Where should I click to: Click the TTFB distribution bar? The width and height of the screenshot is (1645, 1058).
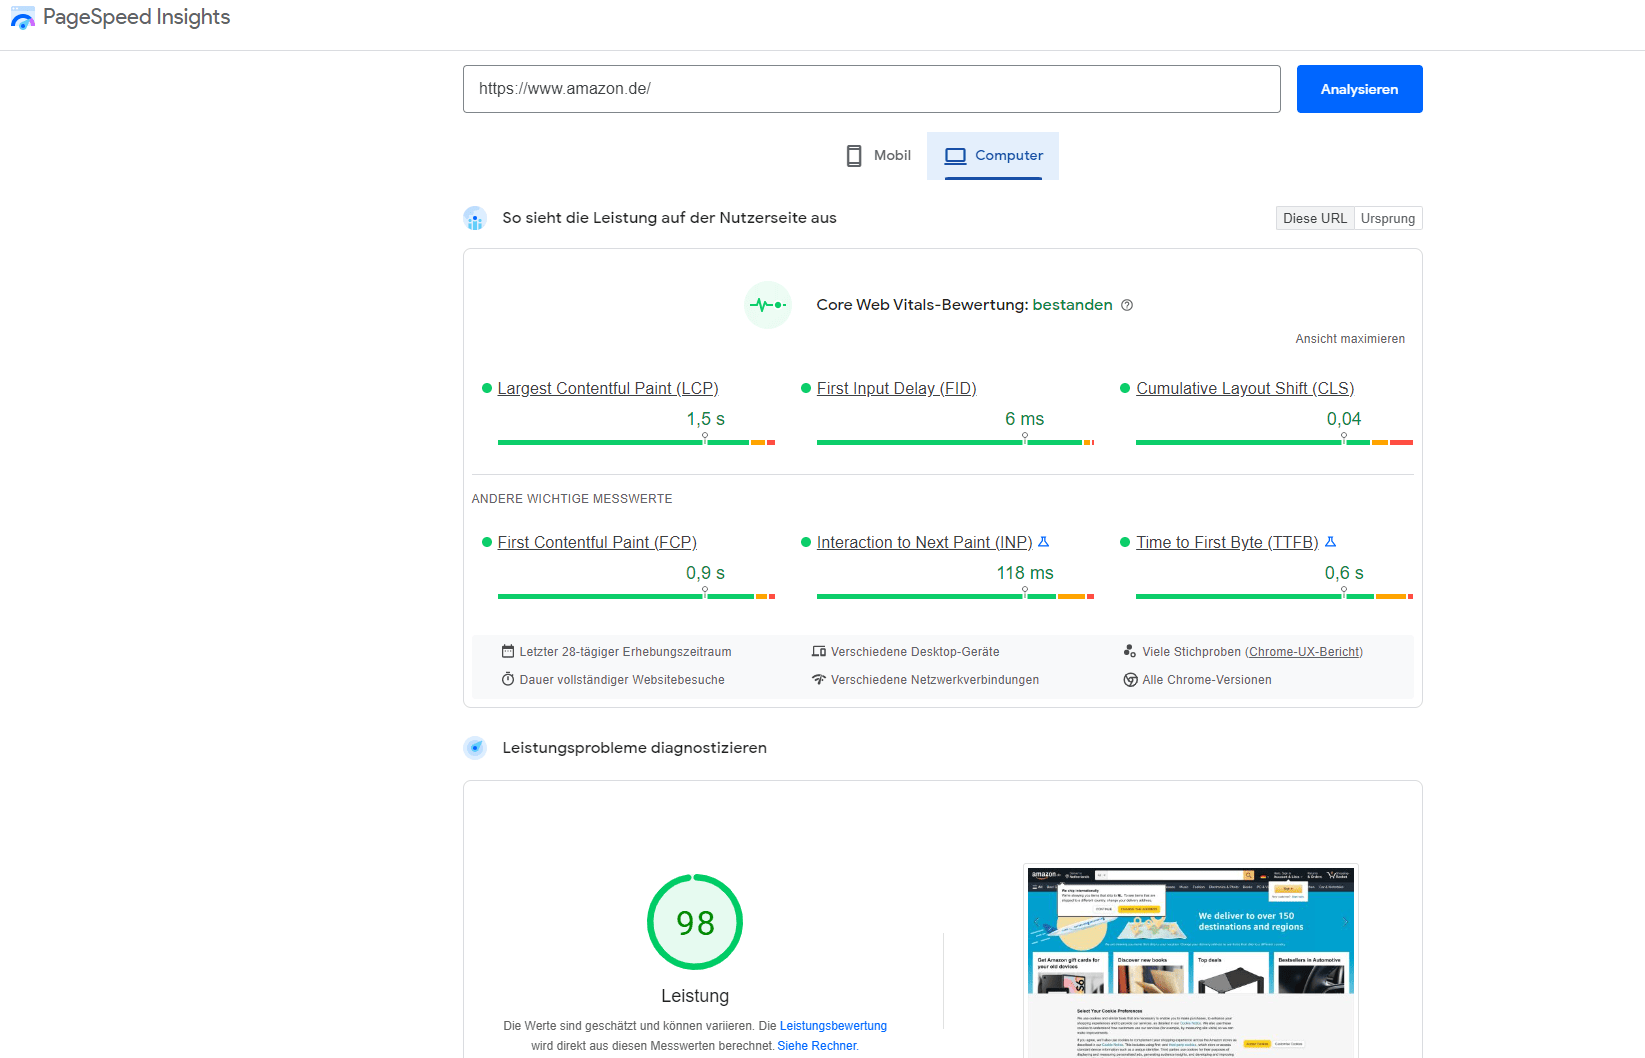click(x=1274, y=596)
